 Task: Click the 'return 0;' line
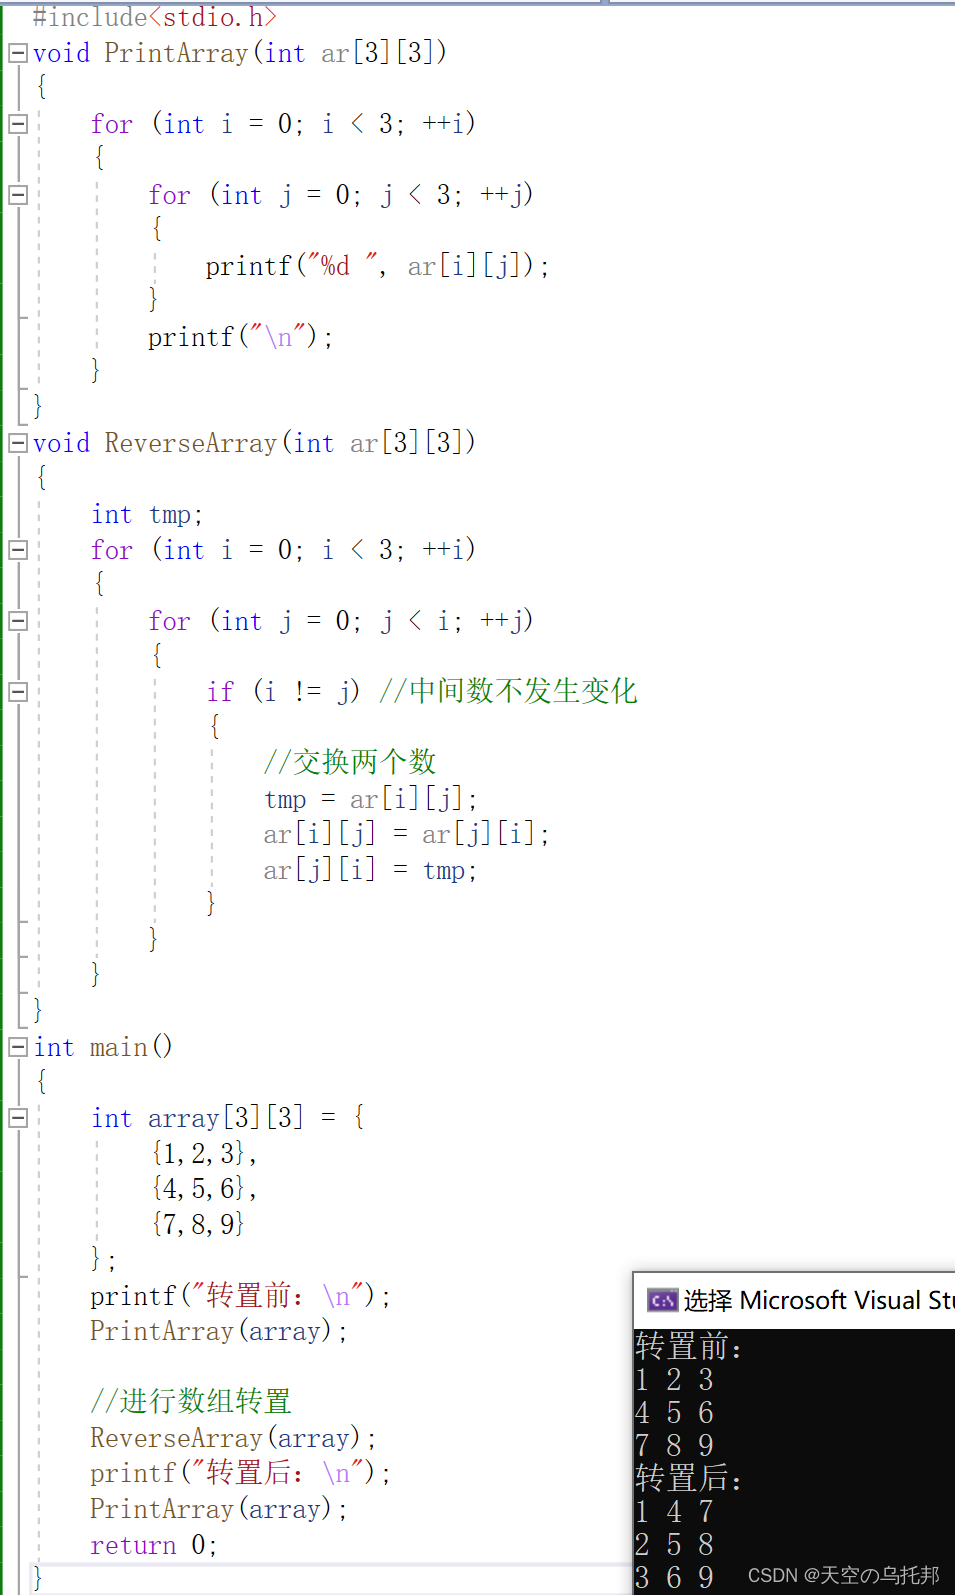pos(154,1545)
